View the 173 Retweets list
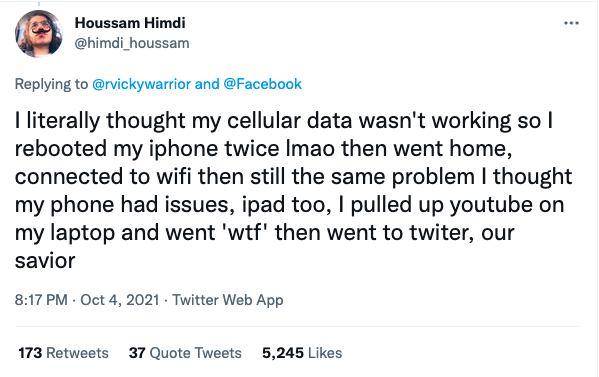This screenshot has height=377, width=599. 63,353
